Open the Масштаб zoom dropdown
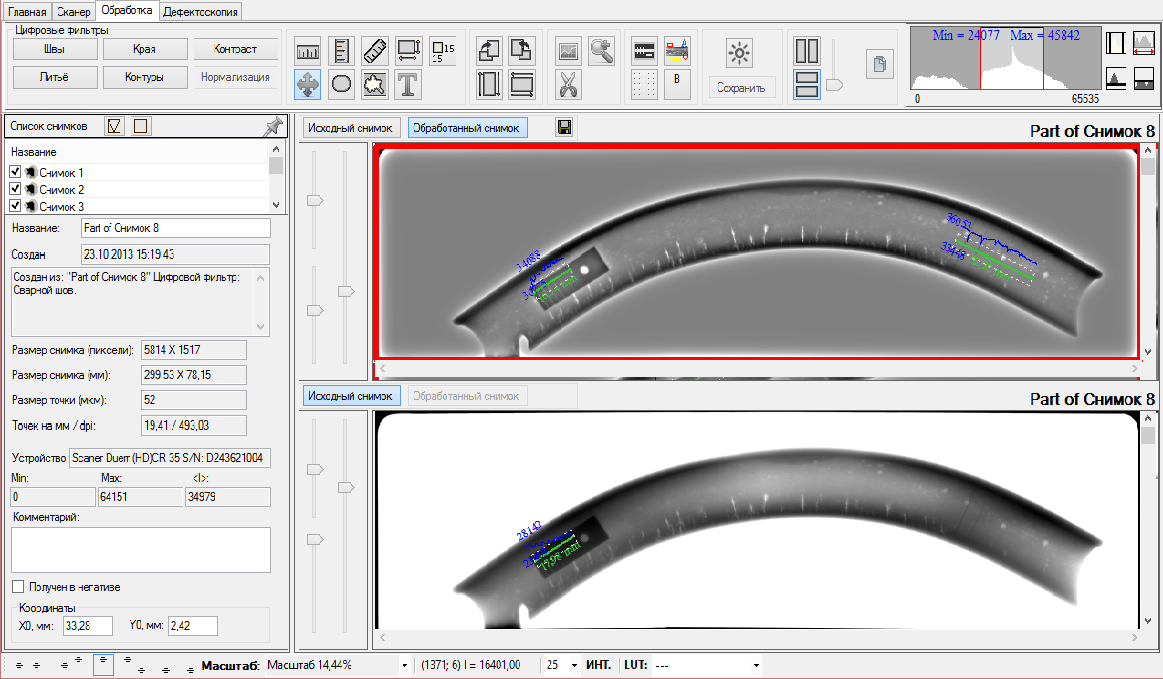This screenshot has width=1163, height=679. tap(405, 665)
